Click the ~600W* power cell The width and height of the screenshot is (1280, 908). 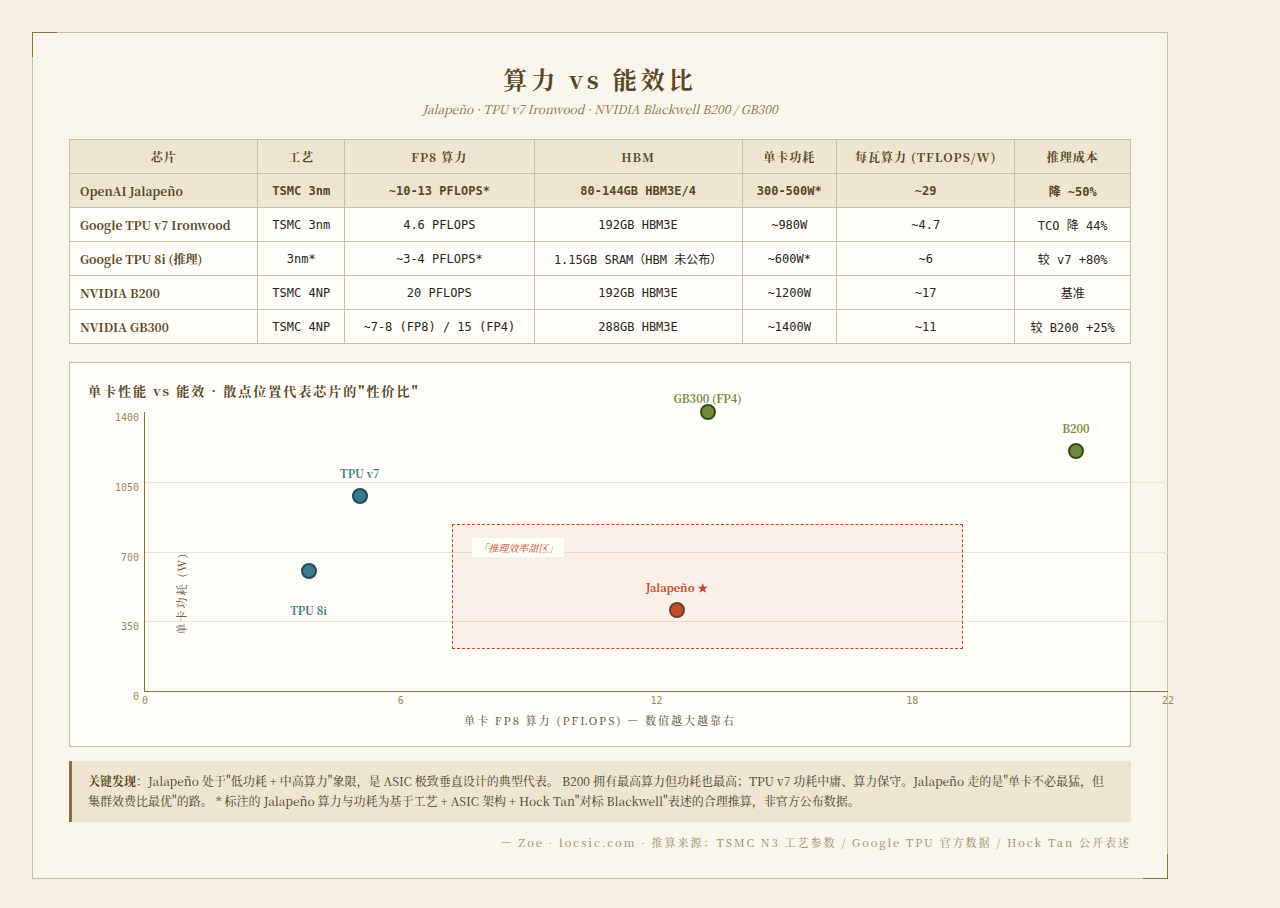(x=789, y=259)
